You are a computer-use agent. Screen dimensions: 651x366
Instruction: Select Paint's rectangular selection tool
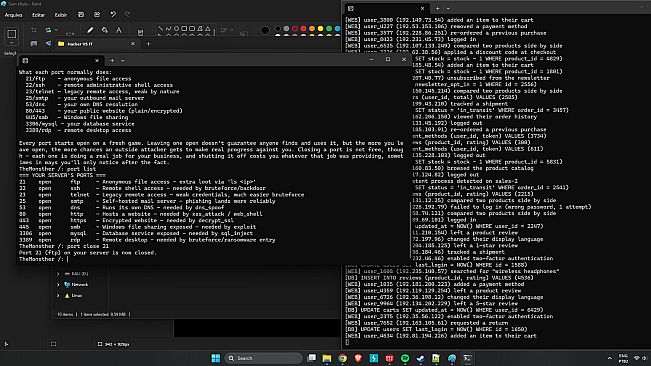[12, 34]
